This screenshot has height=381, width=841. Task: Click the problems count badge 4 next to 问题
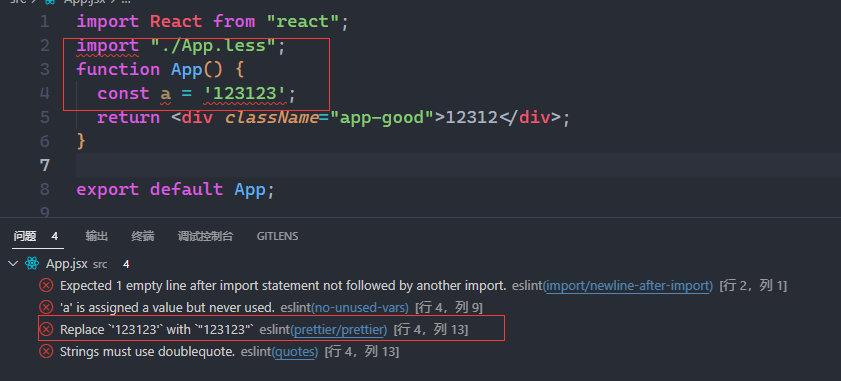pos(55,236)
